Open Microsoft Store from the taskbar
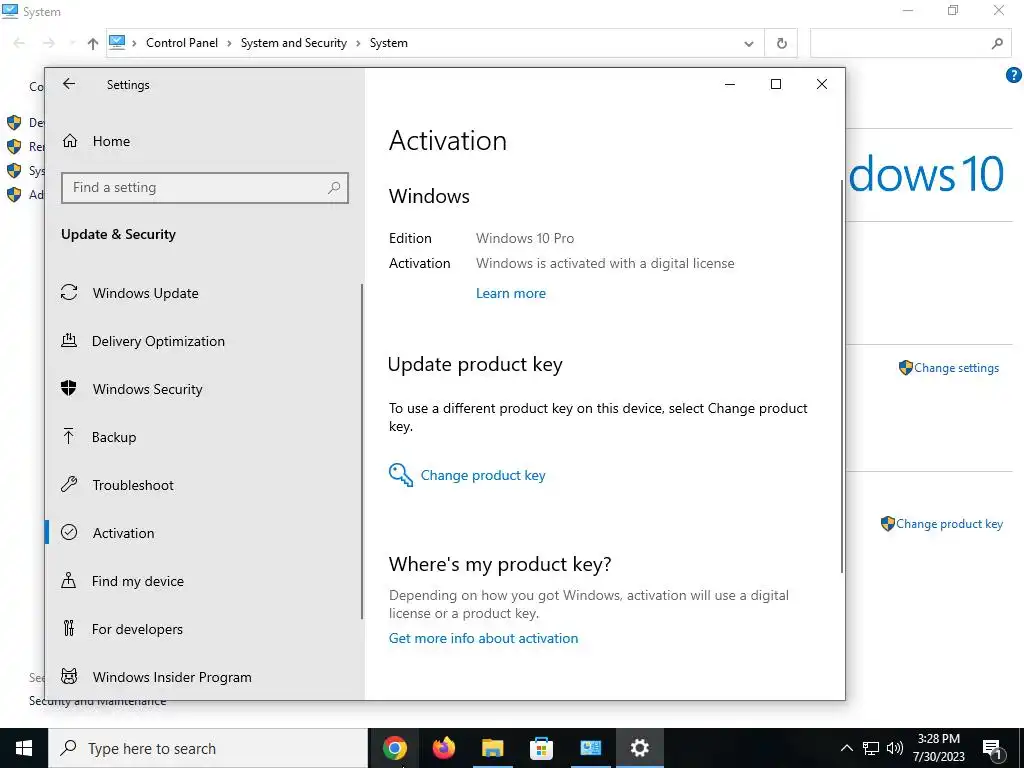The width and height of the screenshot is (1024, 768). pos(541,748)
